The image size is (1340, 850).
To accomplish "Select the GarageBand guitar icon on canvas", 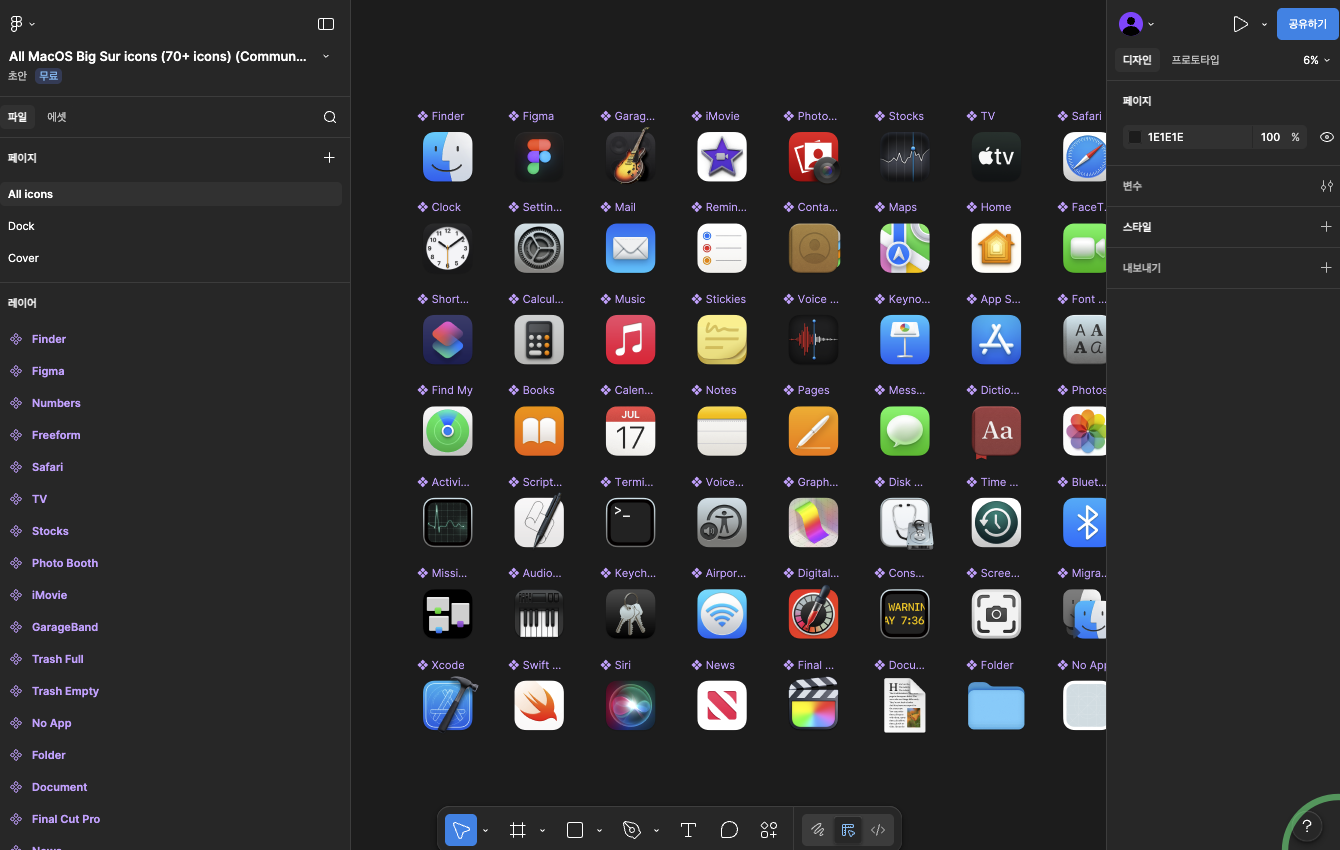I will coord(630,155).
